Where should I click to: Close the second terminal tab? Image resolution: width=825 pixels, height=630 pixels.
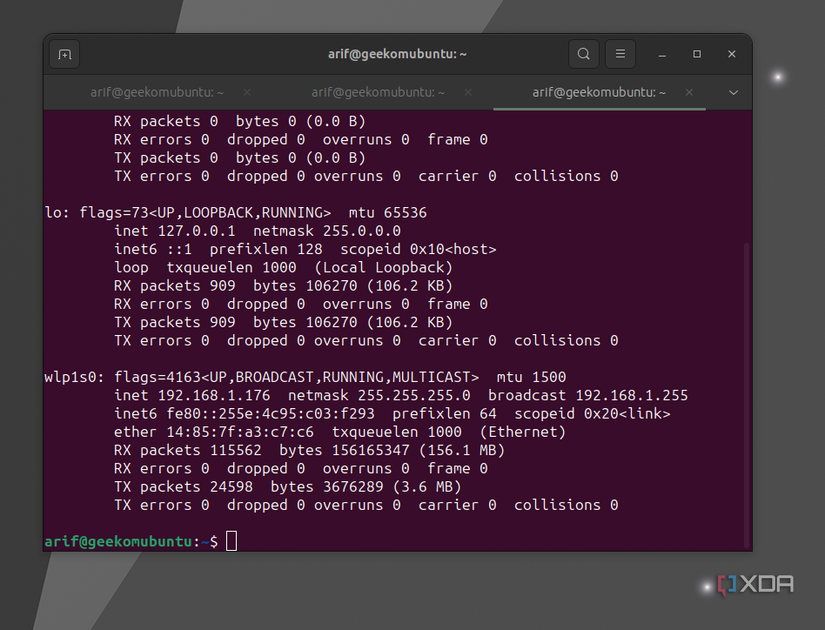pos(468,93)
